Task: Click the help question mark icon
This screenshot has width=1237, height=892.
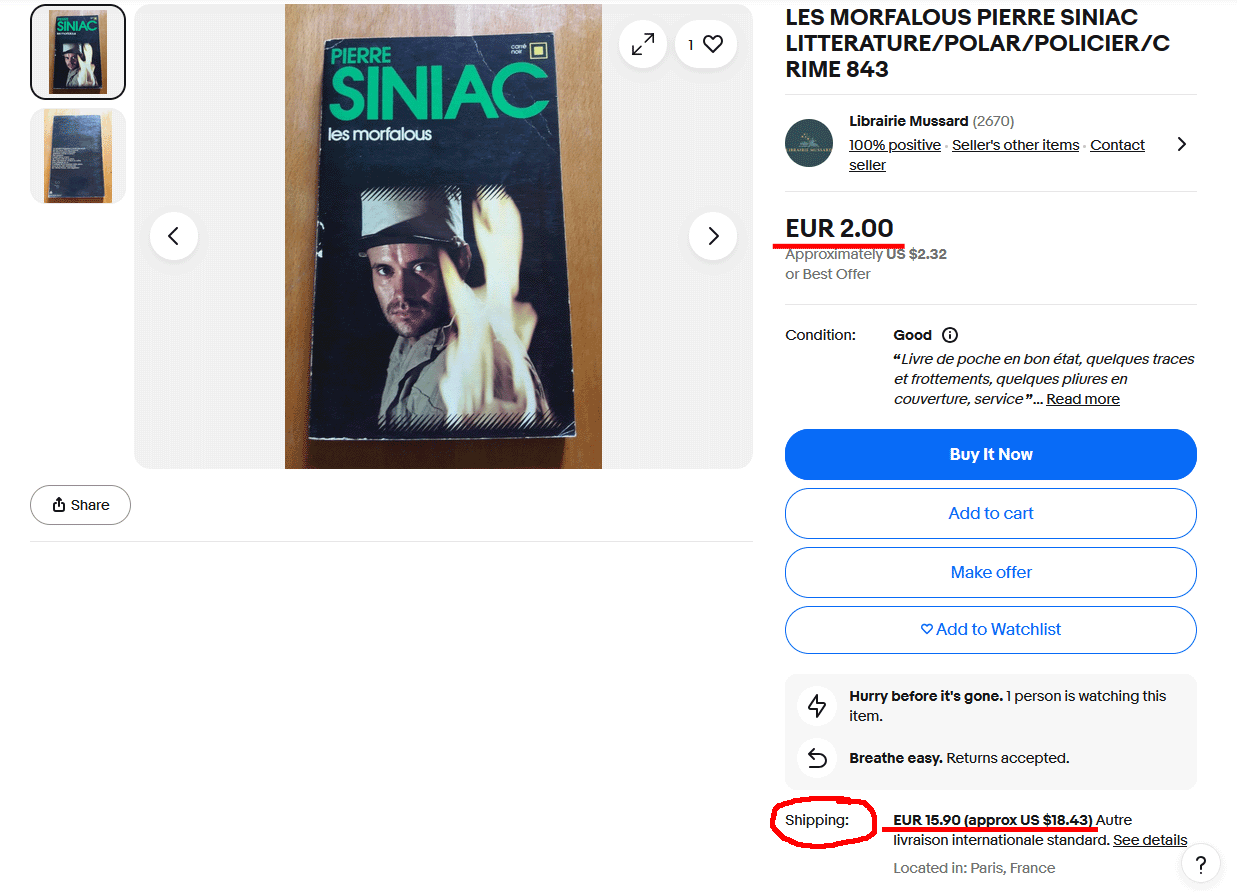Action: tap(1201, 865)
